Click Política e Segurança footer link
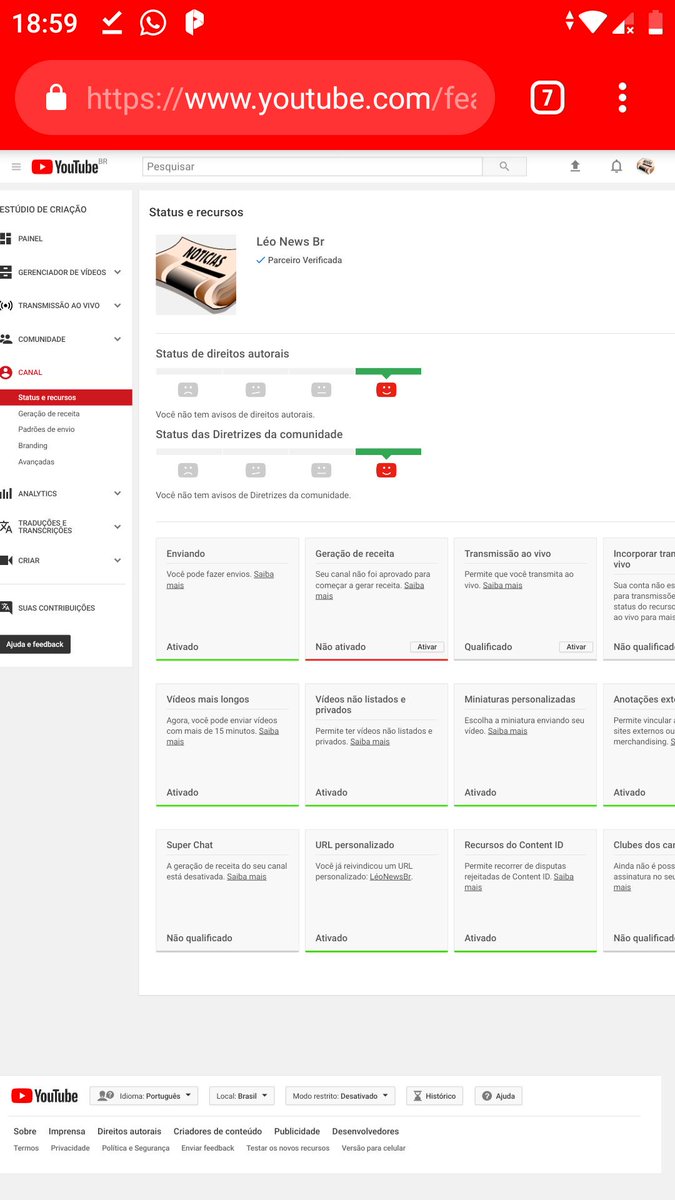 coord(136,1148)
